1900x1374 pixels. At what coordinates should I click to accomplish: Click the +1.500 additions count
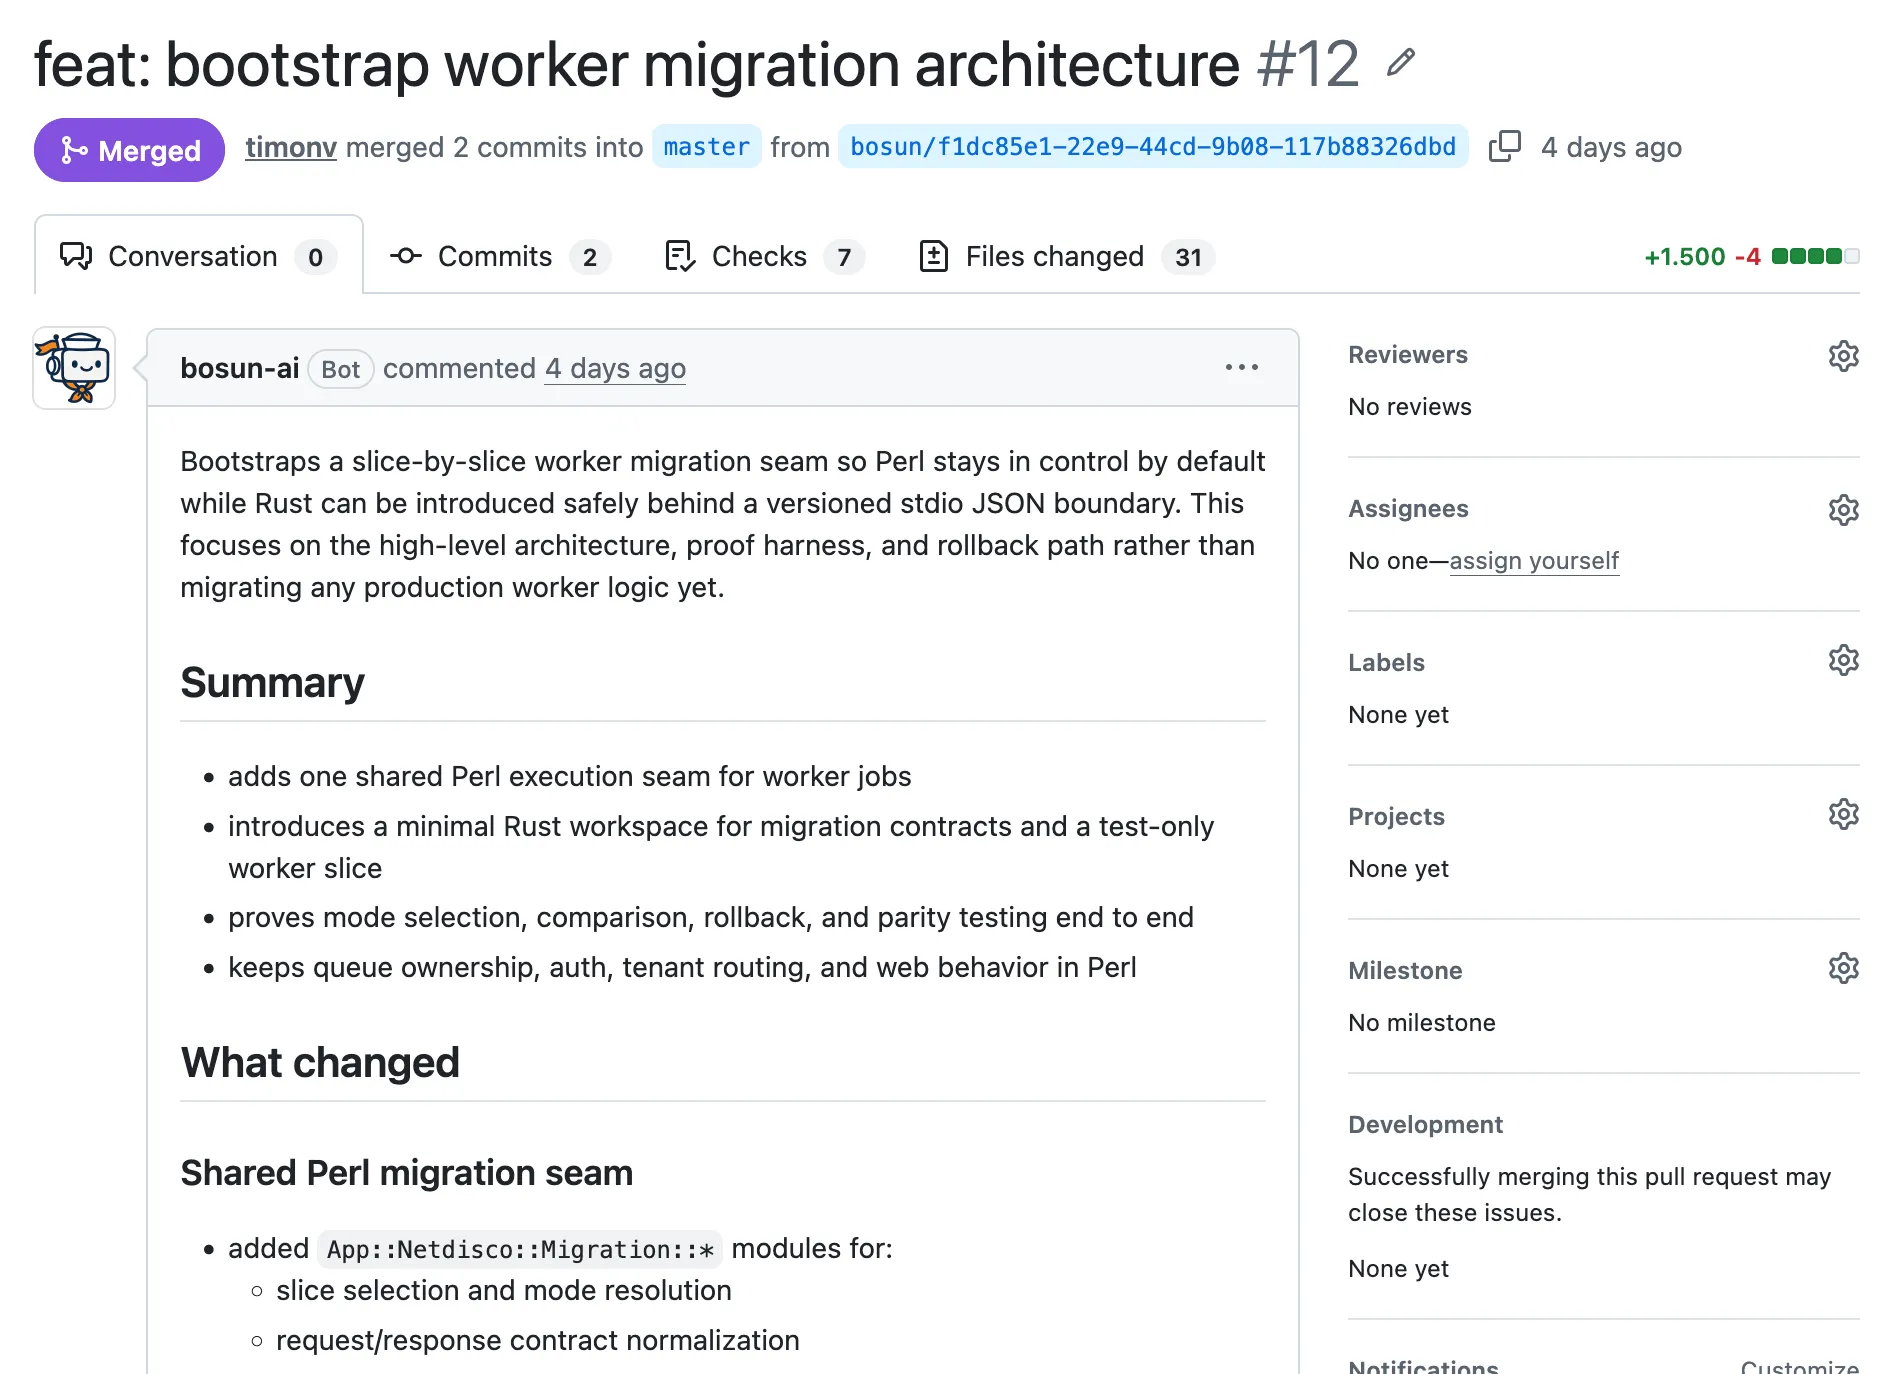coord(1685,257)
